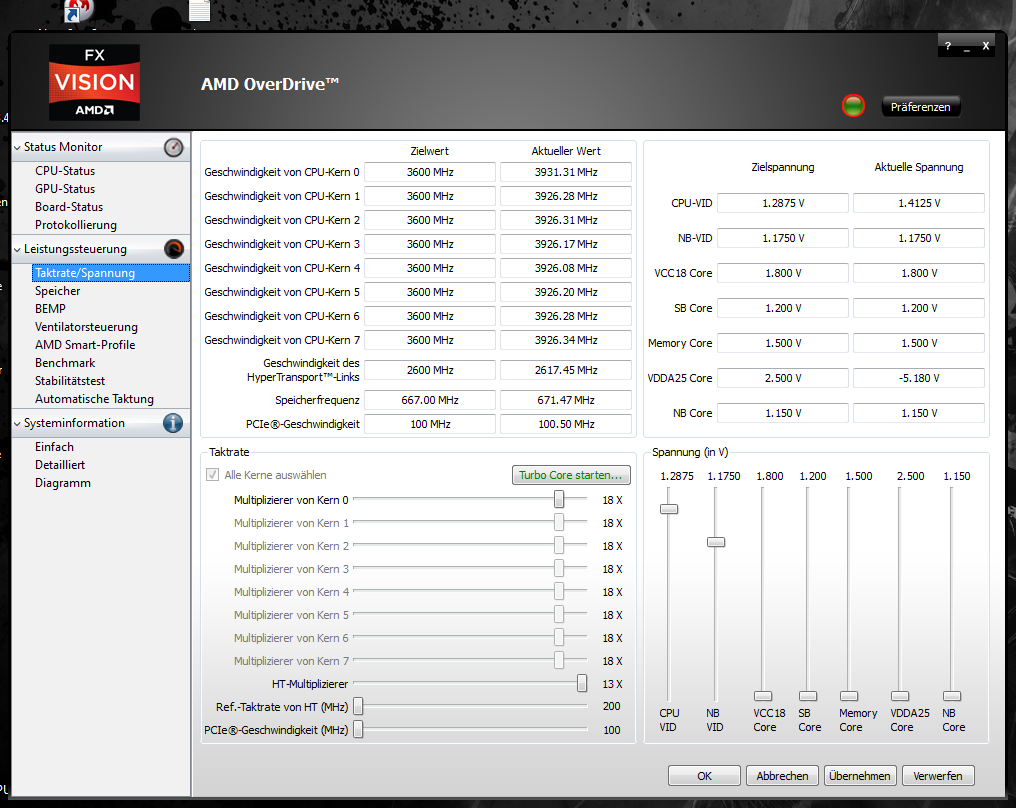Image resolution: width=1016 pixels, height=808 pixels.
Task: Open Benchmark page
Action: coord(65,364)
